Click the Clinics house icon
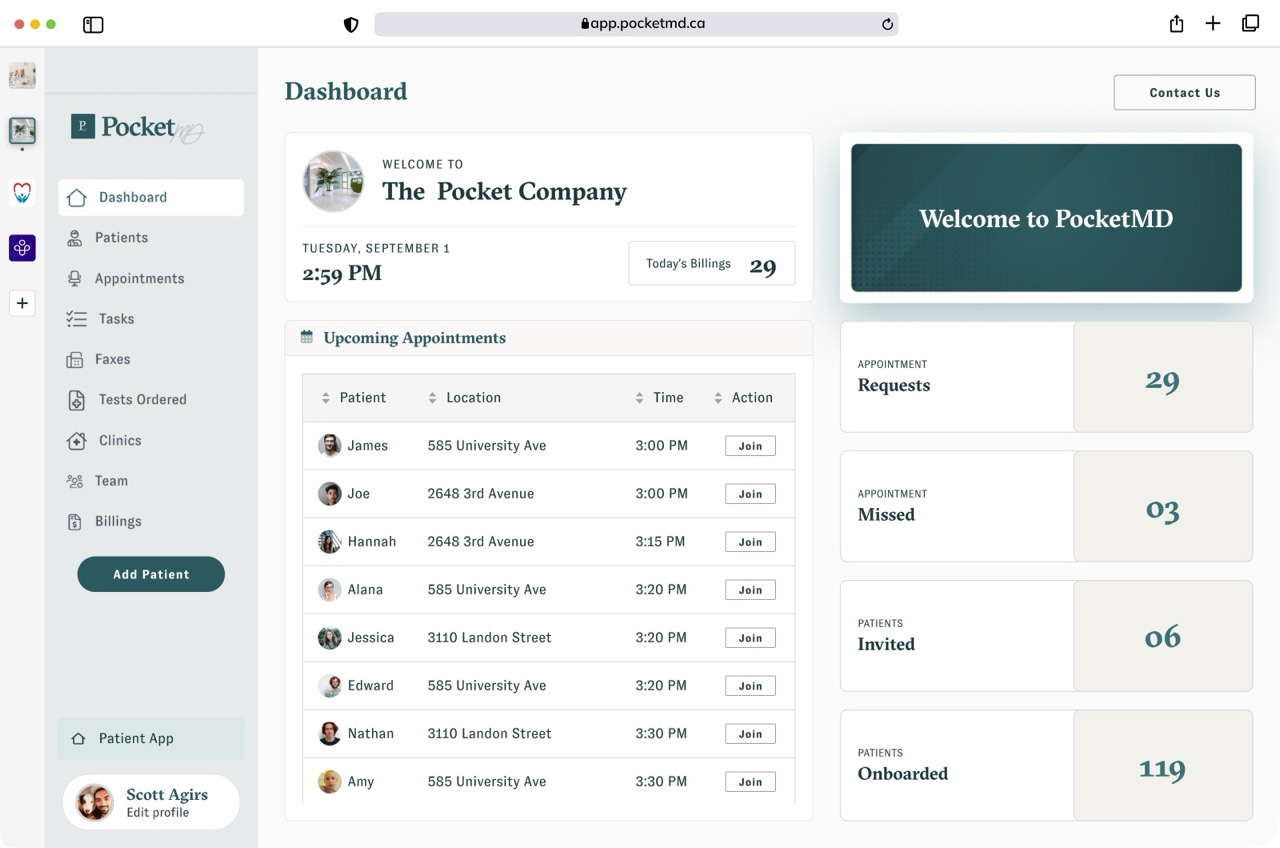Viewport: 1280px width, 848px height. [x=76, y=441]
